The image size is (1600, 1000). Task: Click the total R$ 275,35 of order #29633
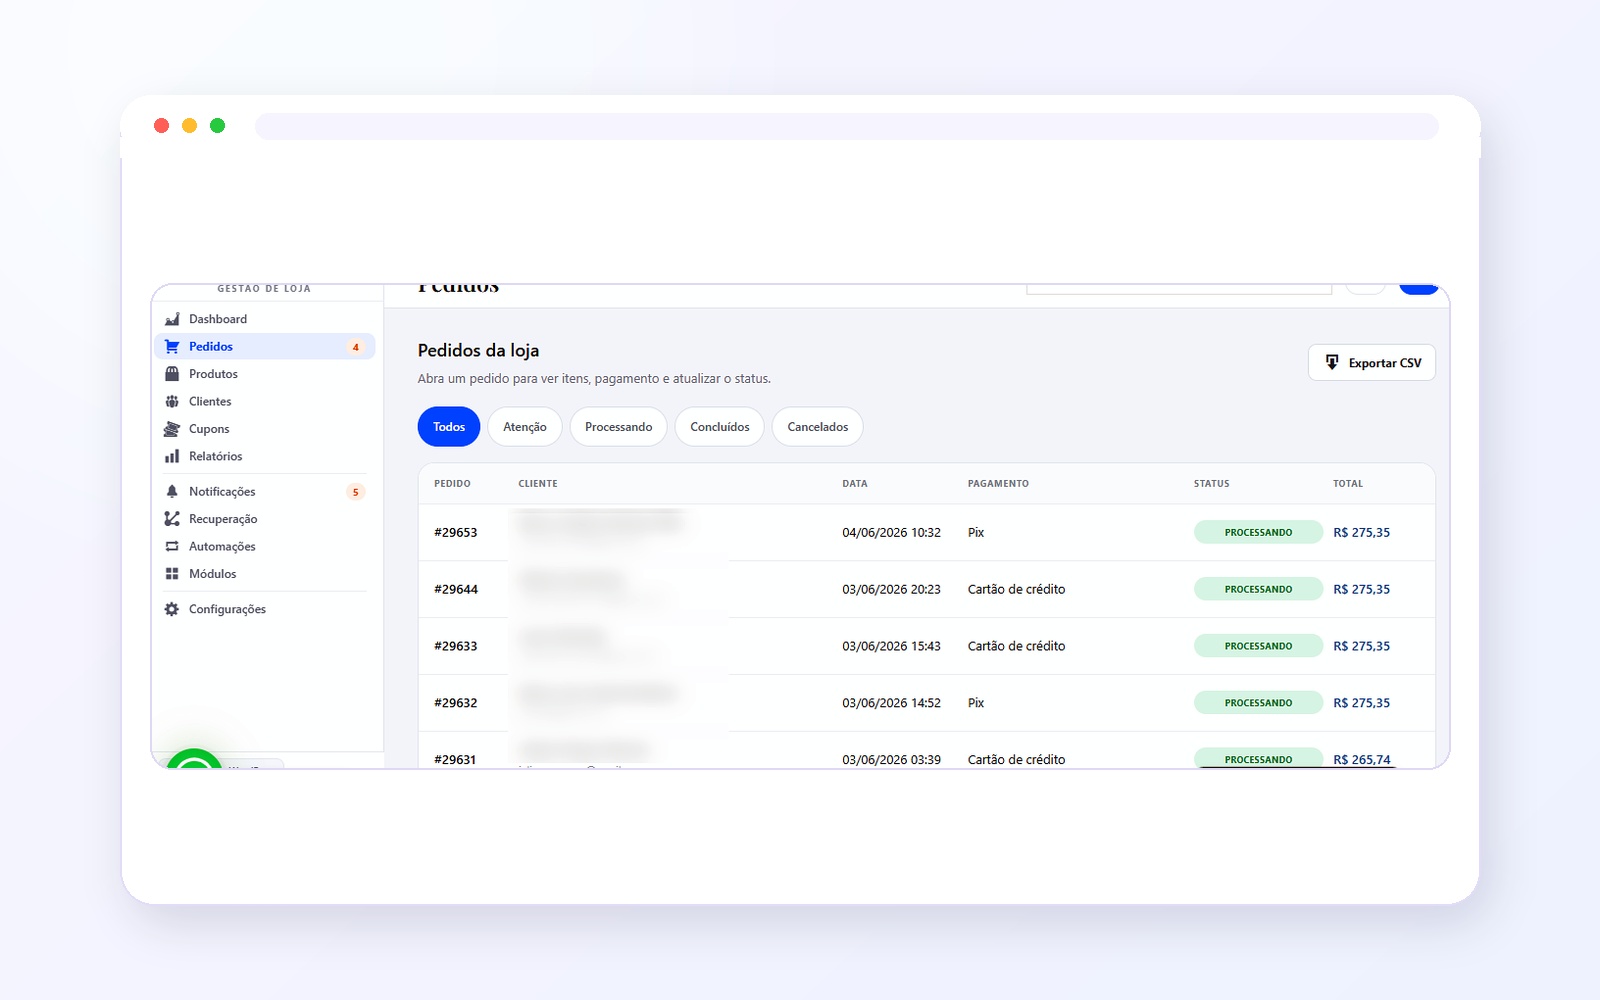pyautogui.click(x=1361, y=647)
